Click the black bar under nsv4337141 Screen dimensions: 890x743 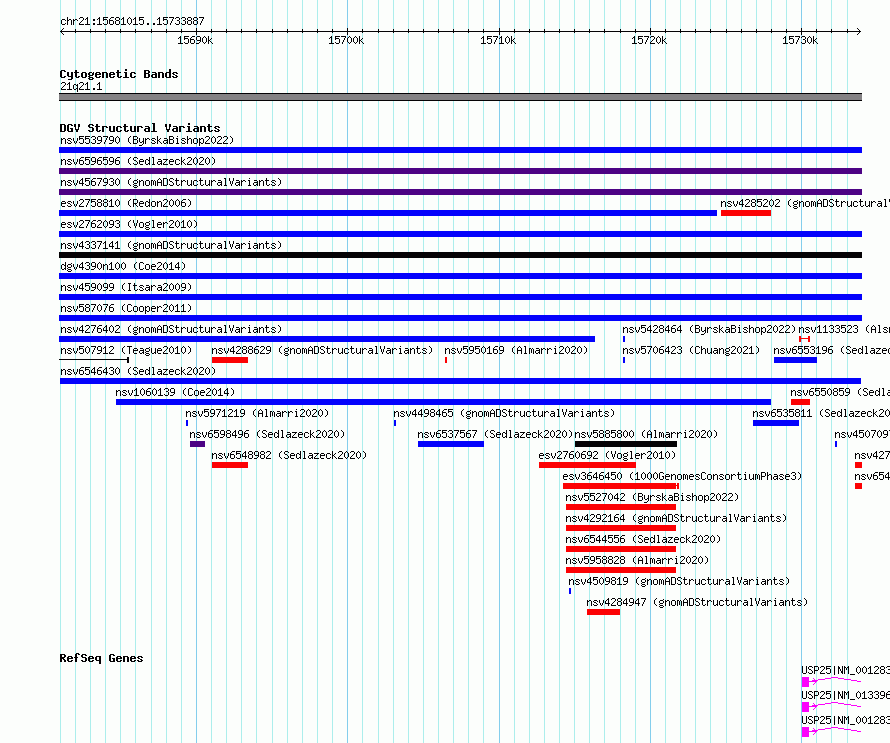pyautogui.click(x=460, y=255)
